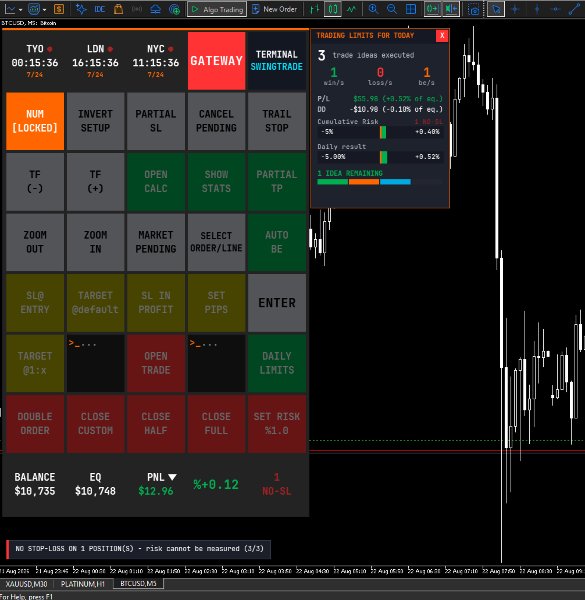Click the 1 NO-SL red indicator

click(277, 484)
